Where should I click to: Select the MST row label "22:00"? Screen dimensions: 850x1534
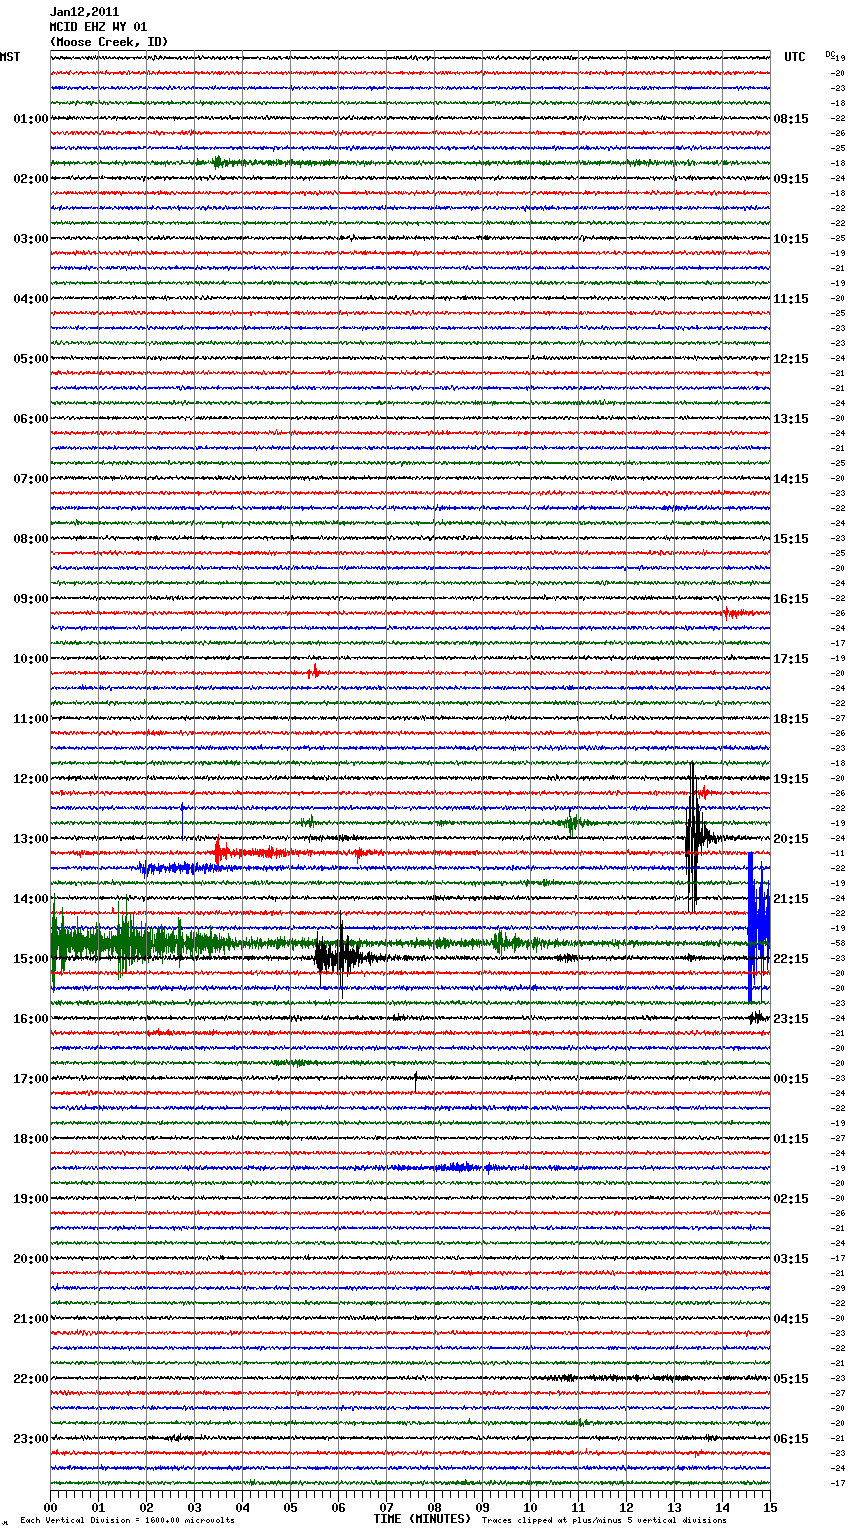pos(30,1379)
